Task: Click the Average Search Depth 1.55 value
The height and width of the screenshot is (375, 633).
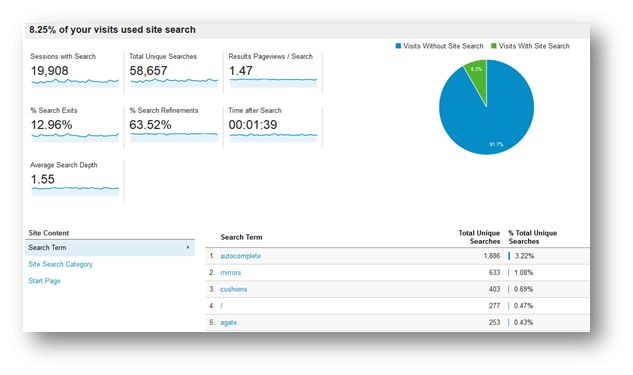Action: point(43,180)
